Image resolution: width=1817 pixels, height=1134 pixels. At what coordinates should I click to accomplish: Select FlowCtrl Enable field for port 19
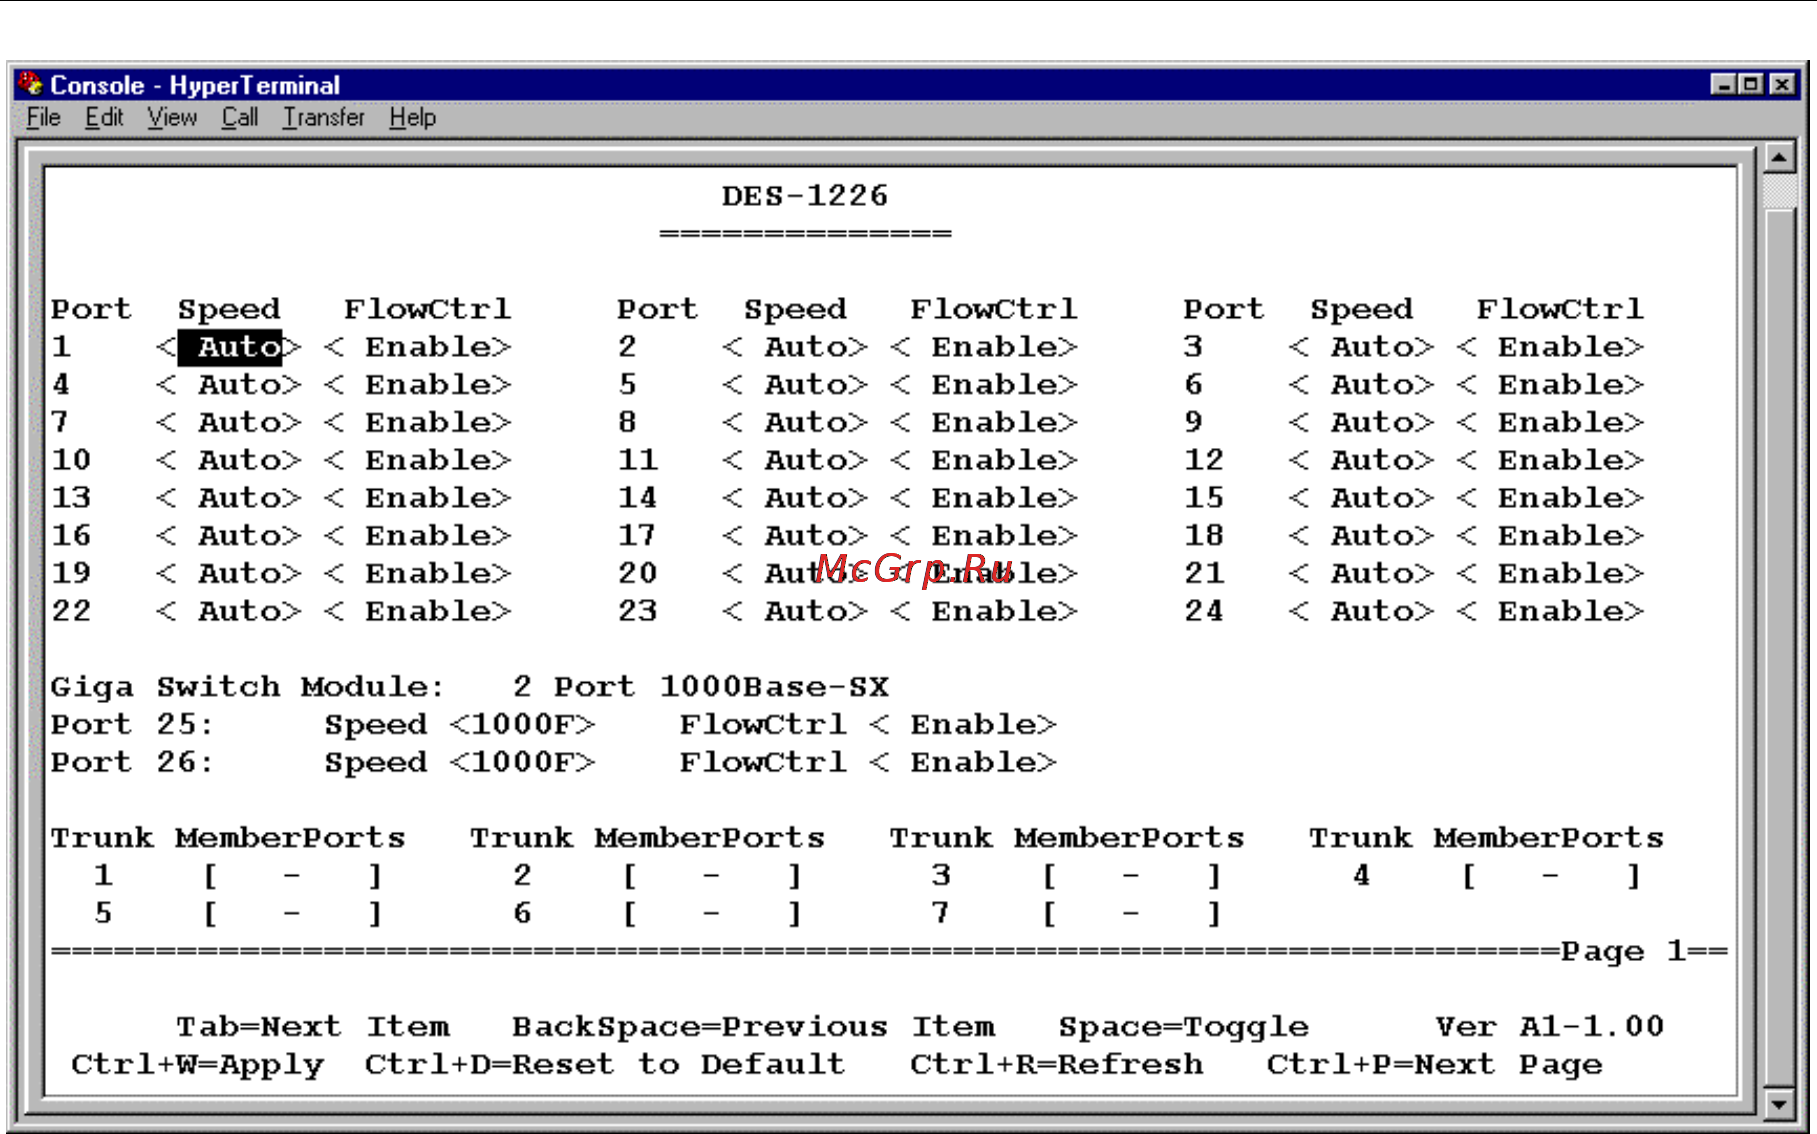pyautogui.click(x=418, y=573)
